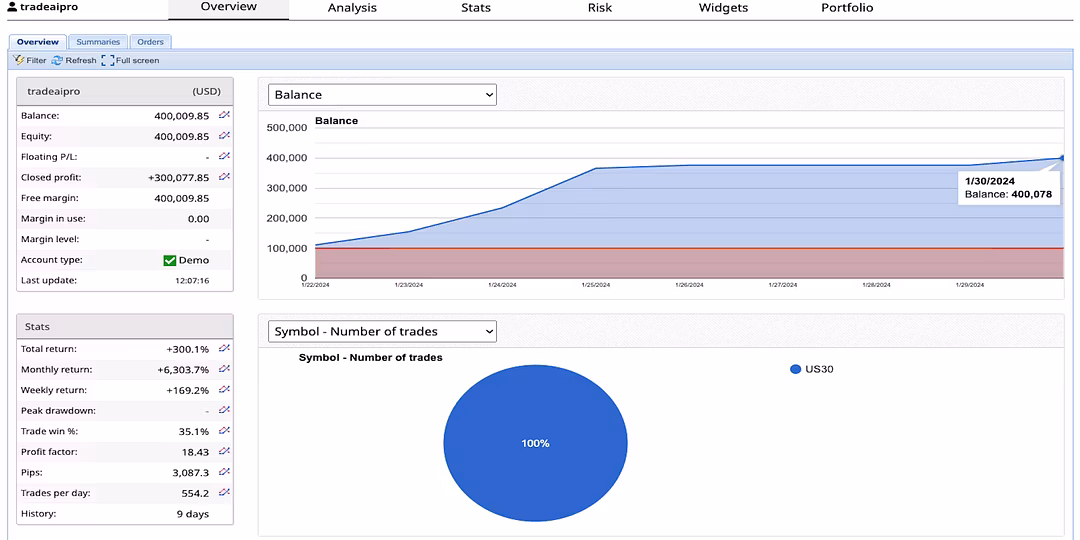Open the Orders sub-tab
The image size is (1080, 540).
coord(150,42)
